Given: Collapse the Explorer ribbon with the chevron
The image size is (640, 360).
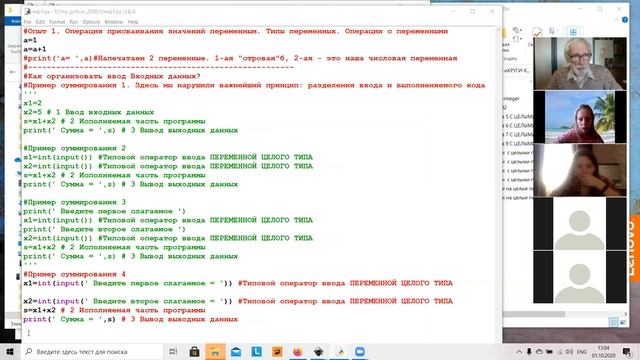Looking at the screenshot, I should click(x=616, y=20).
